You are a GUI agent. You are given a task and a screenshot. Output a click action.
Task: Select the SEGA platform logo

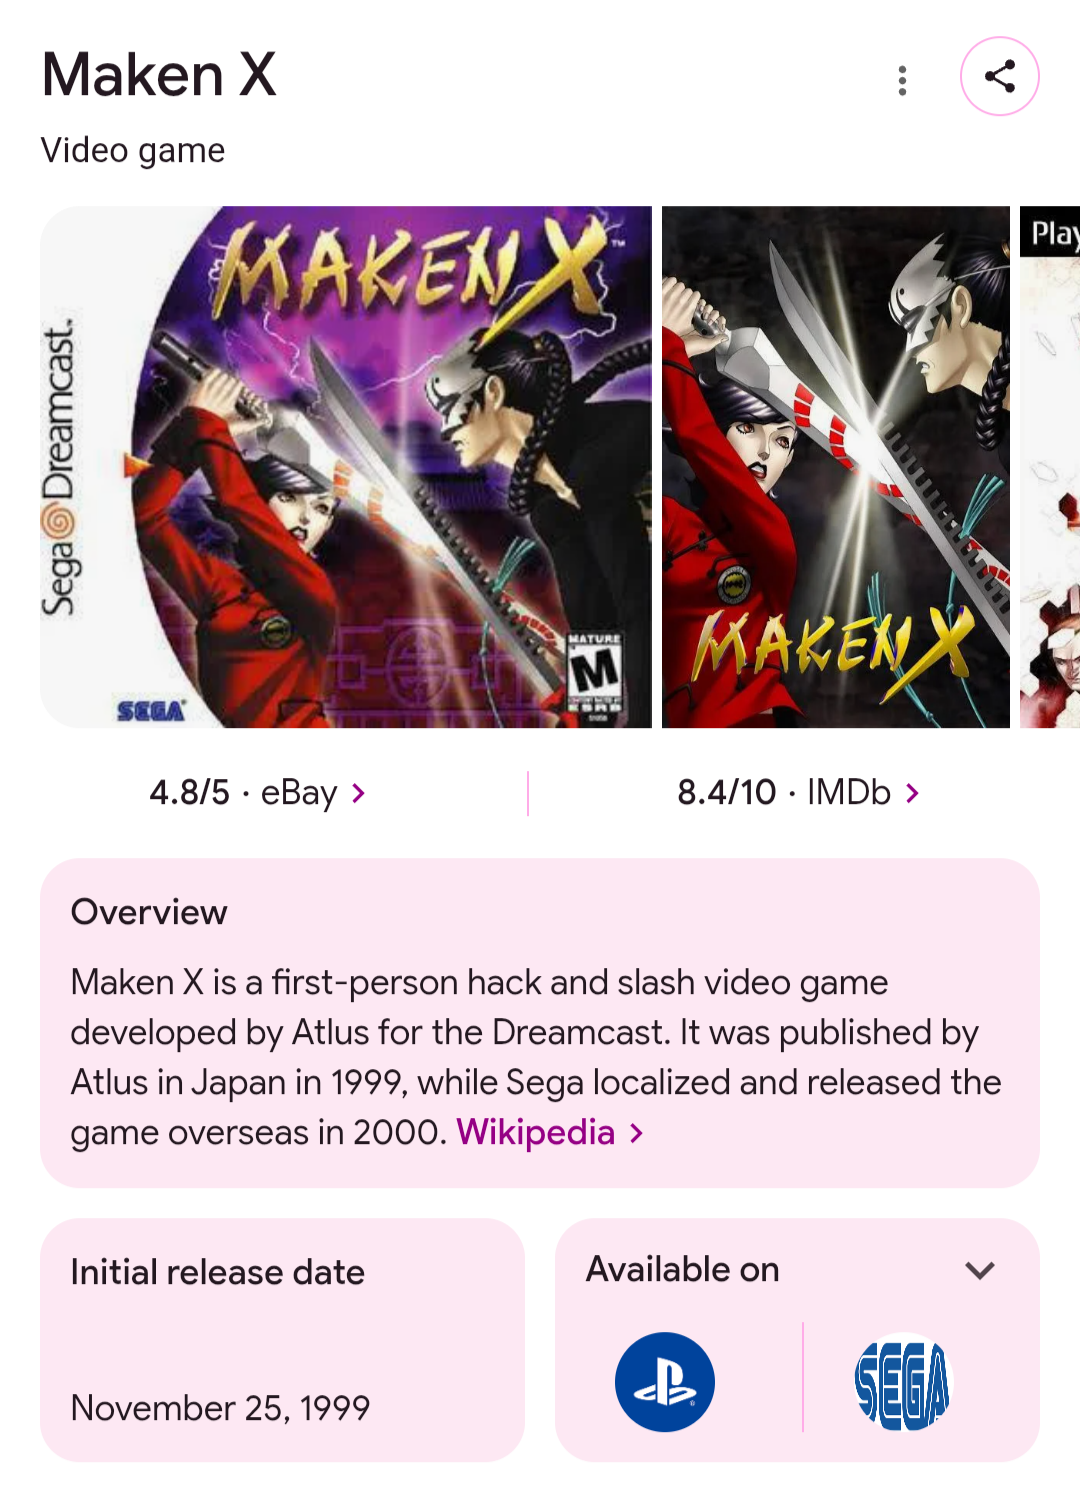[x=903, y=1383]
